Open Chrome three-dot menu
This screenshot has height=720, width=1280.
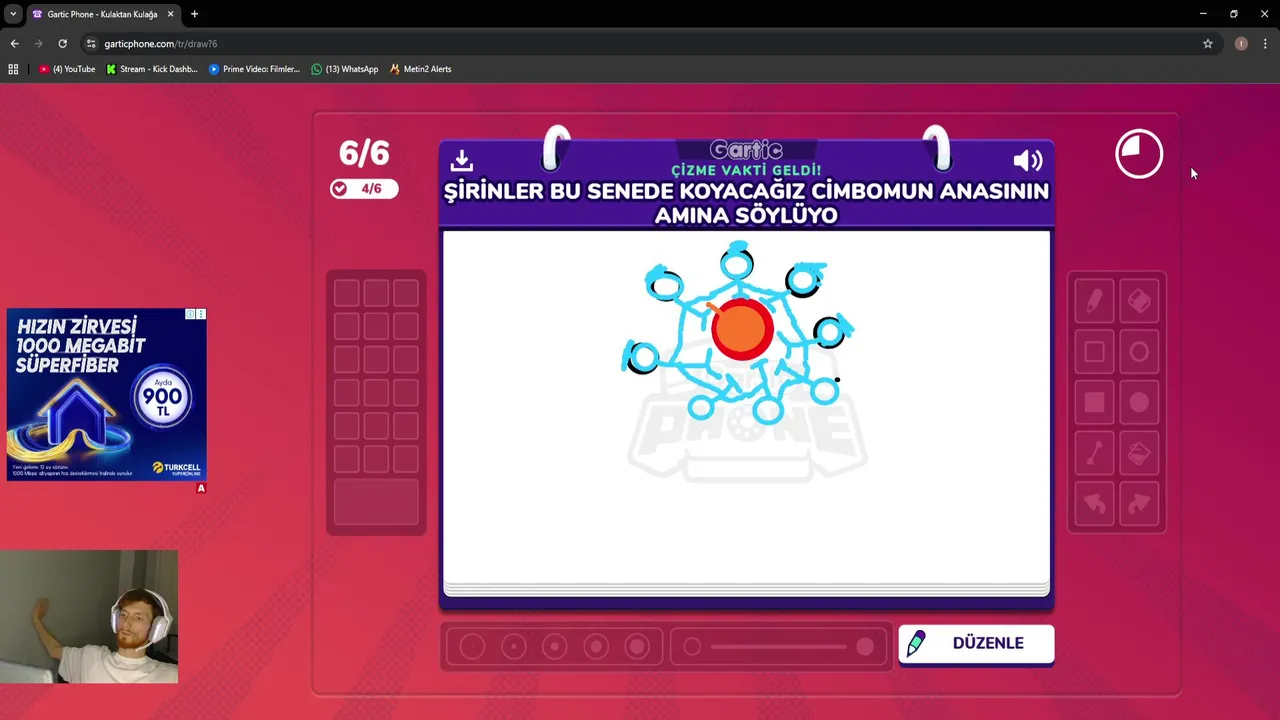click(x=1265, y=44)
